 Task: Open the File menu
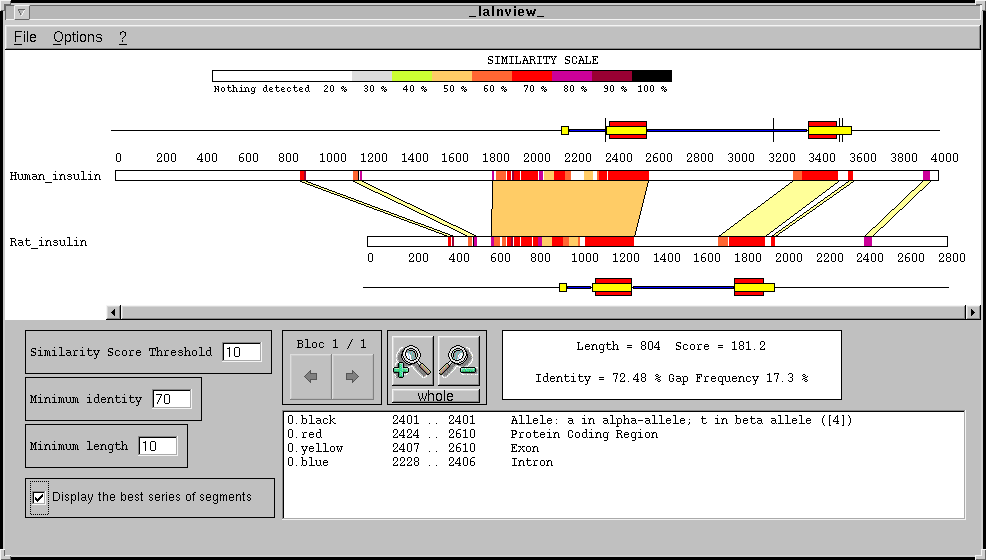click(25, 37)
